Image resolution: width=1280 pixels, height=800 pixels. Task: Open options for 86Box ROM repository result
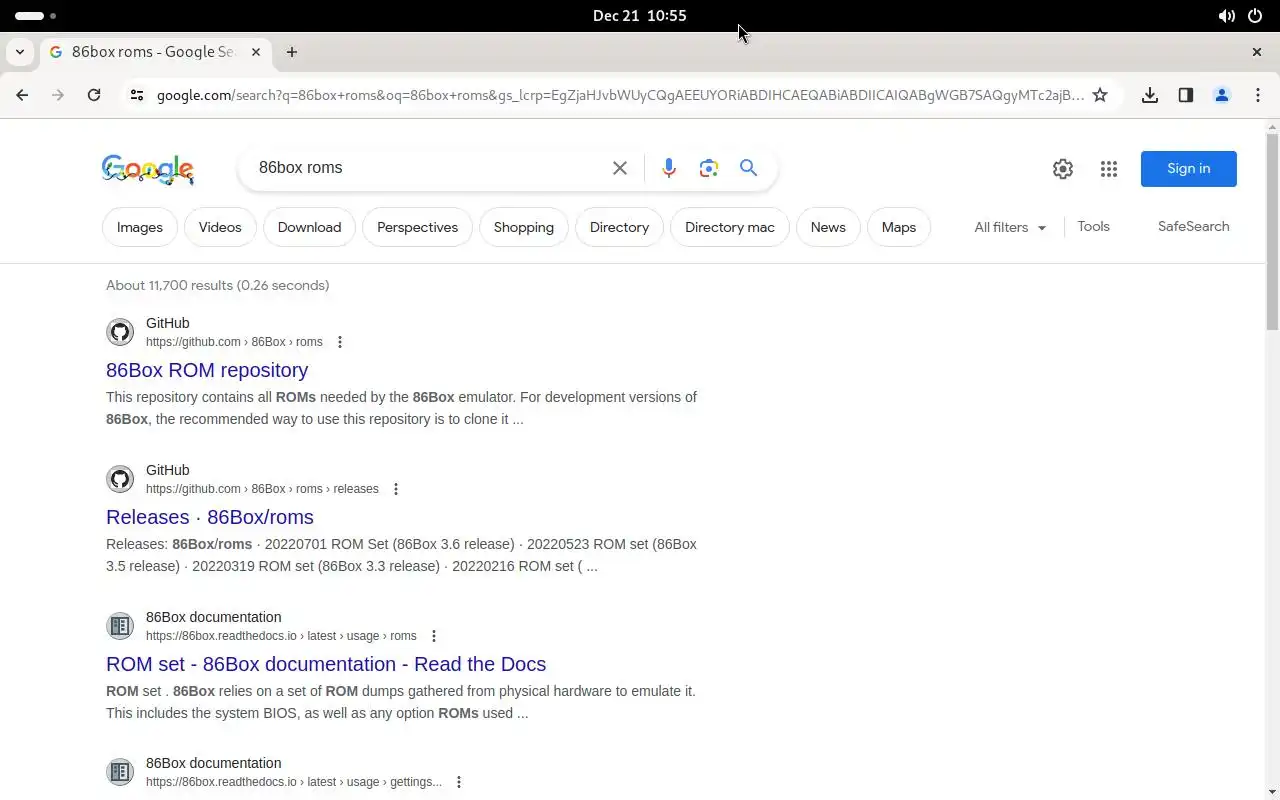[340, 342]
